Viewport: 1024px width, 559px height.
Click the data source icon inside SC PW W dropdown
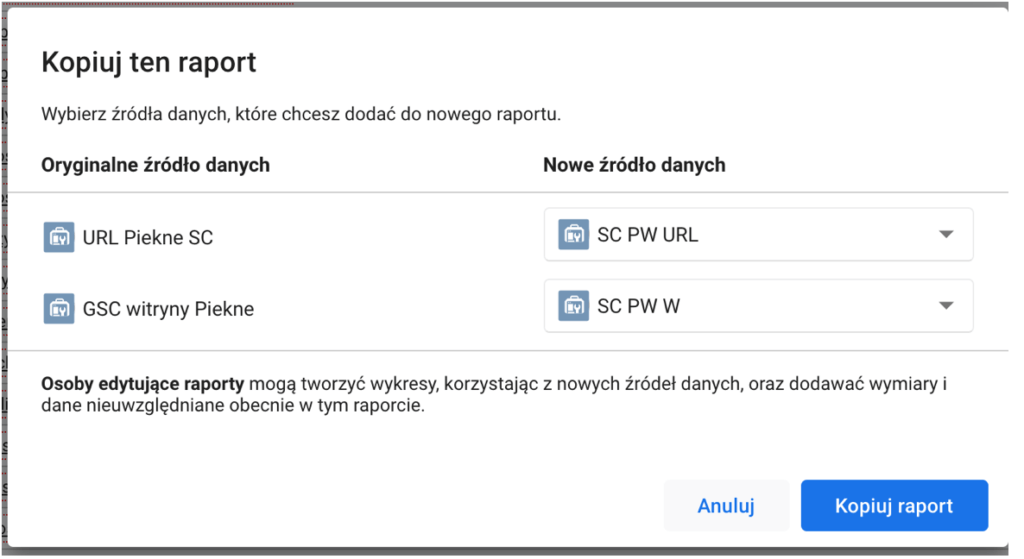pyautogui.click(x=573, y=306)
